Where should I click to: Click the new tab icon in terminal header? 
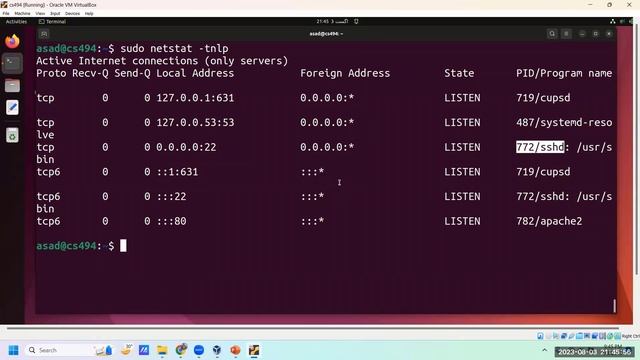(x=44, y=34)
